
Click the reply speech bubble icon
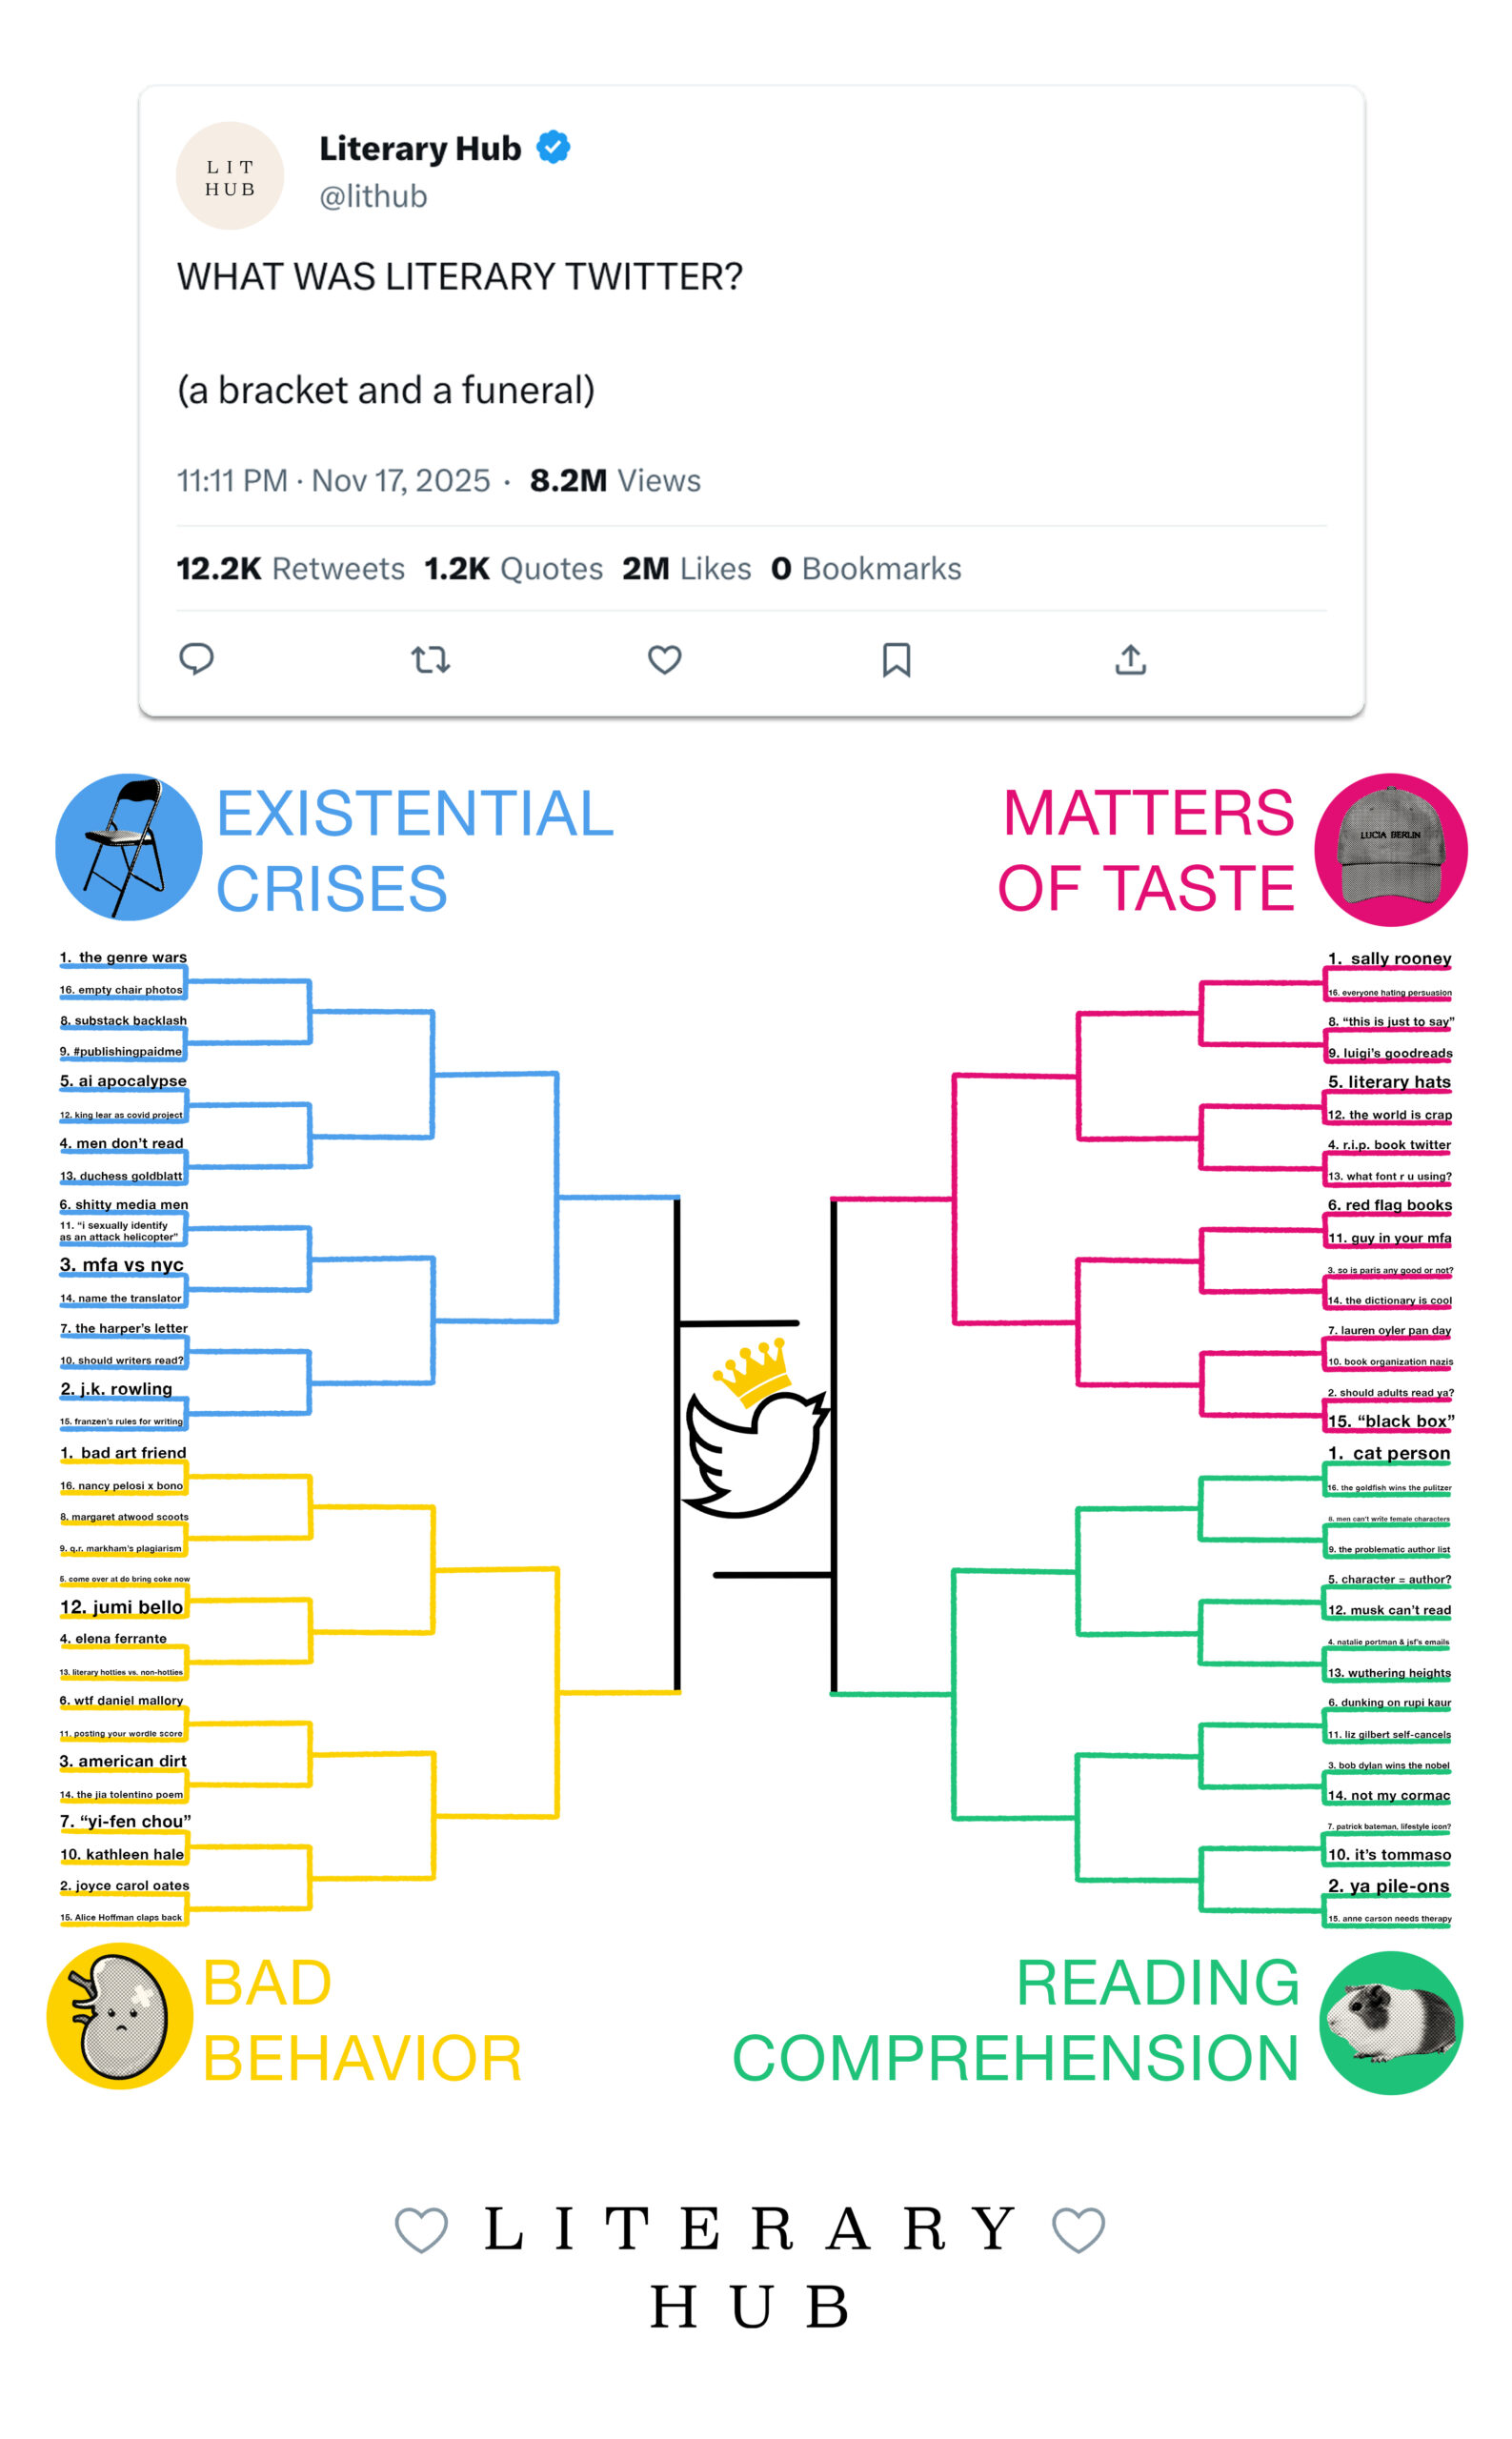point(196,659)
